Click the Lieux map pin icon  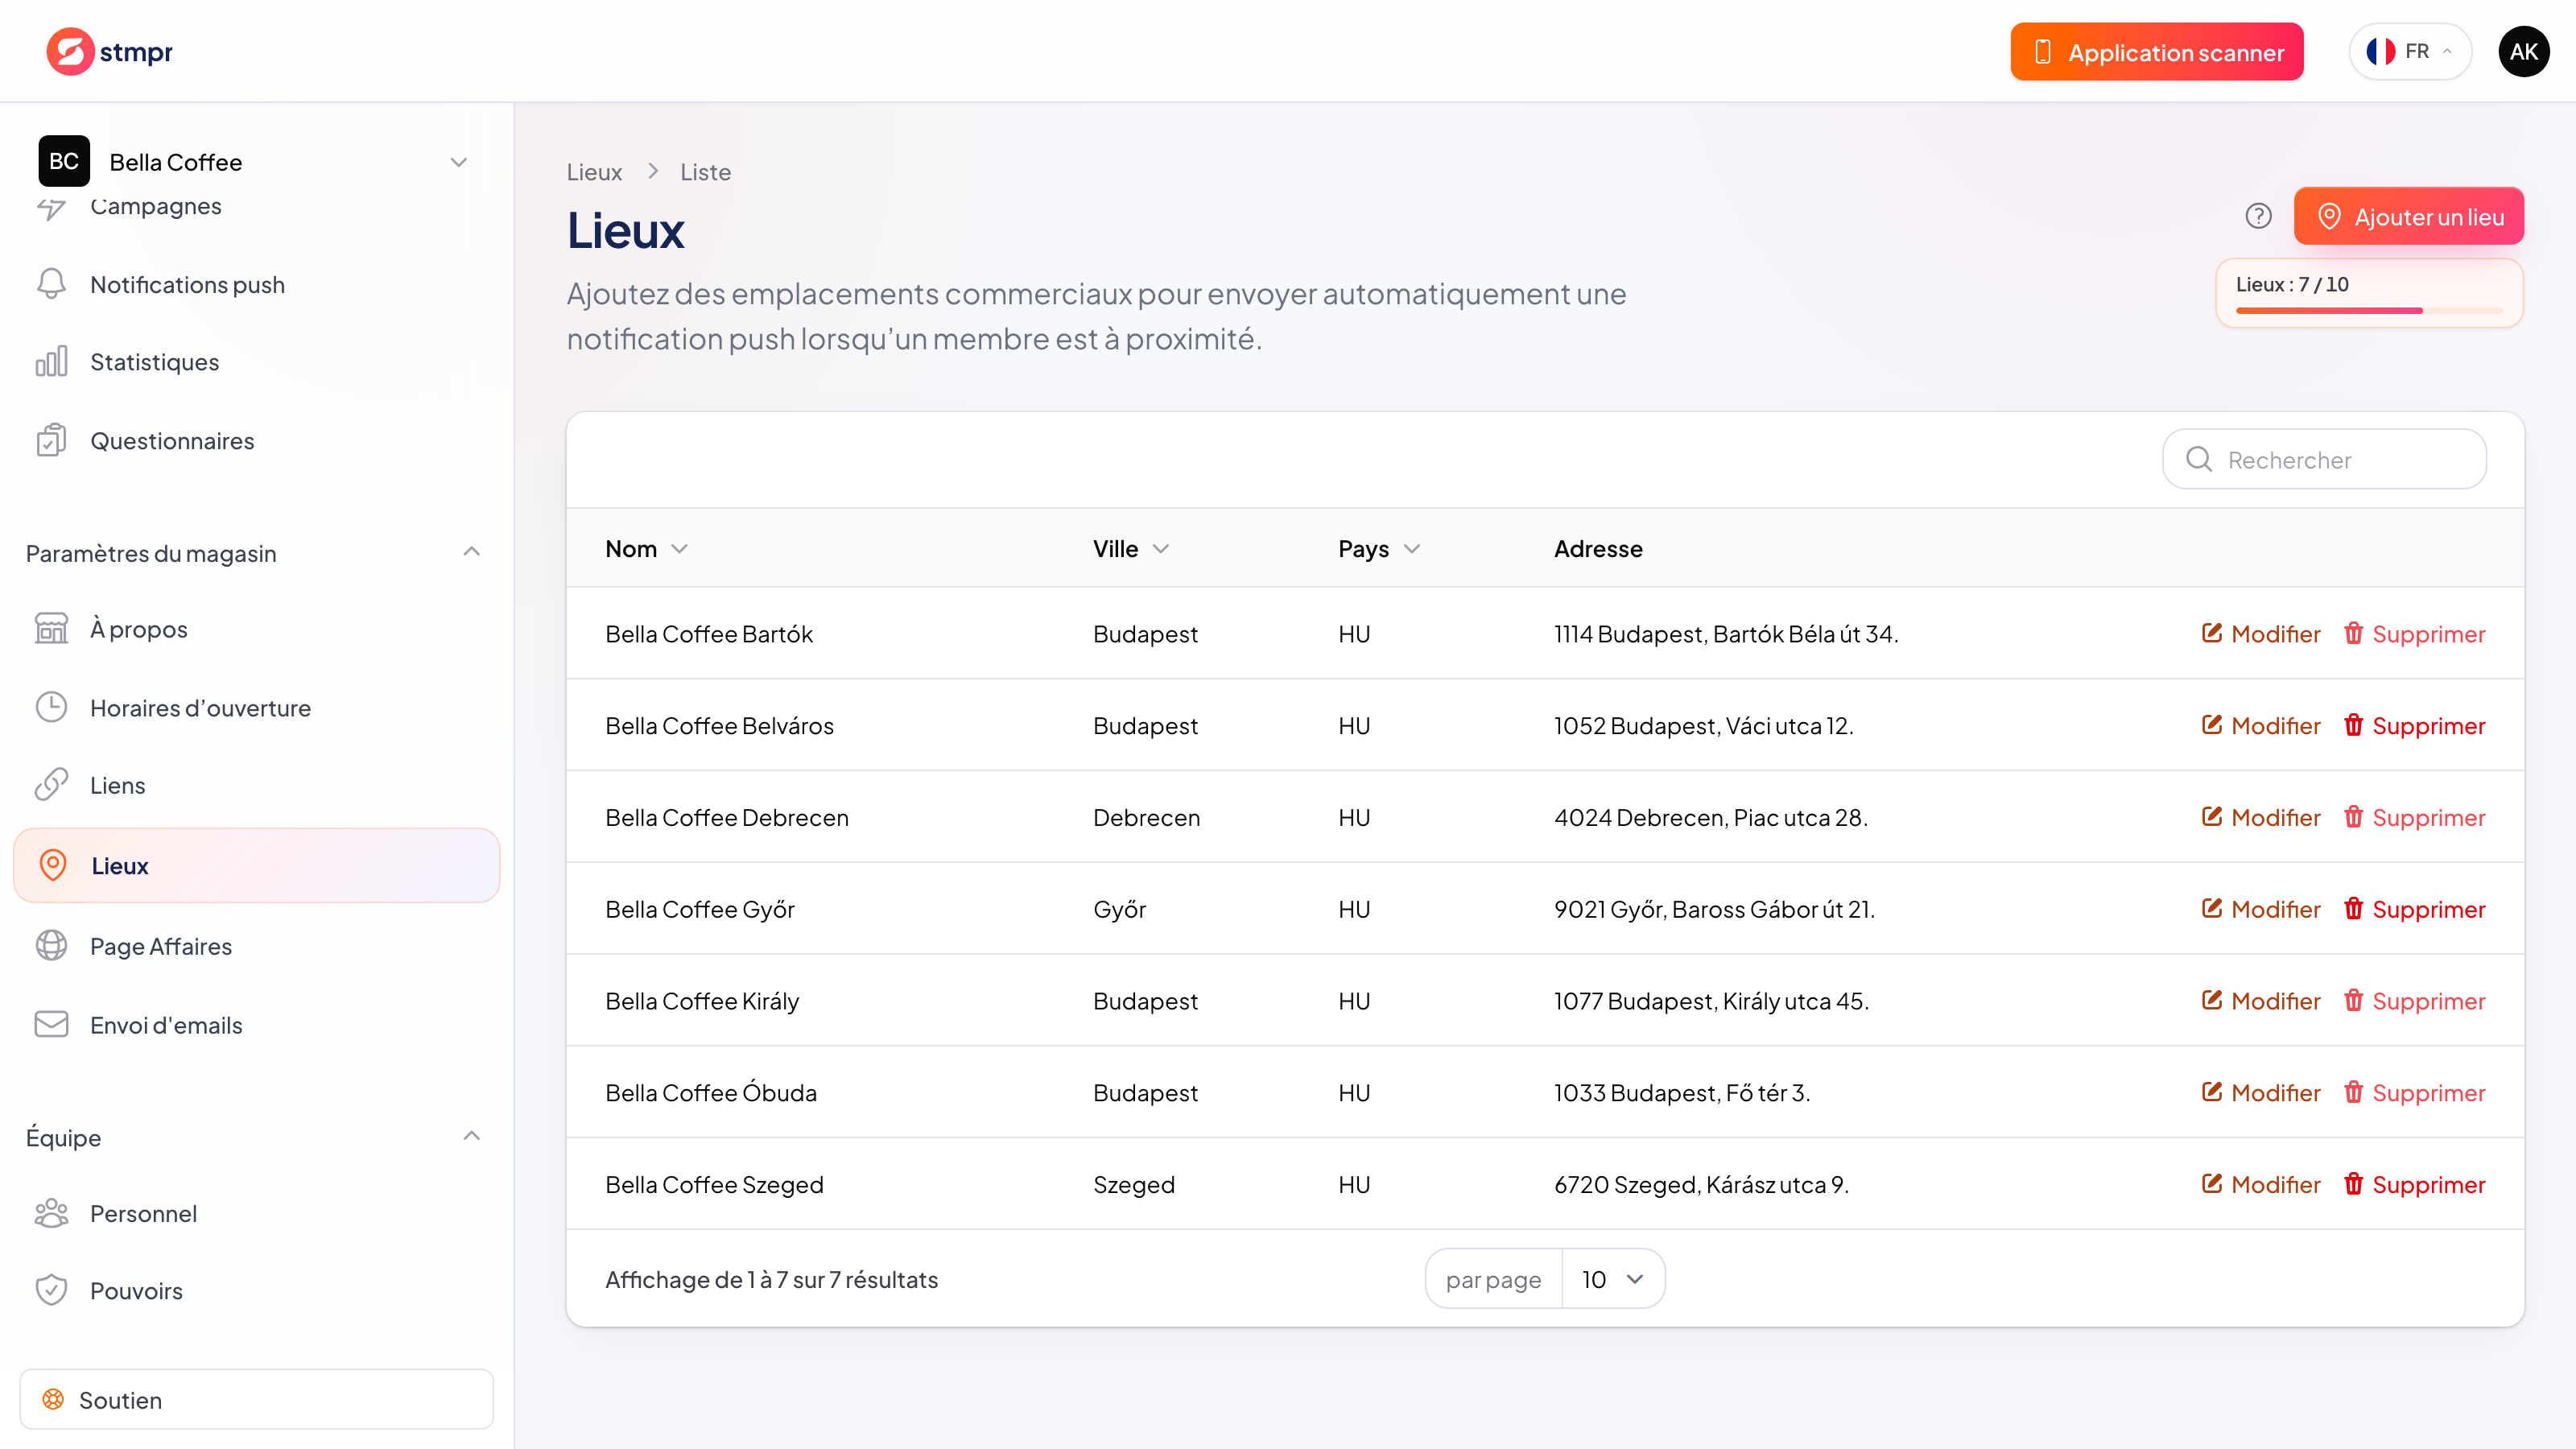point(53,865)
